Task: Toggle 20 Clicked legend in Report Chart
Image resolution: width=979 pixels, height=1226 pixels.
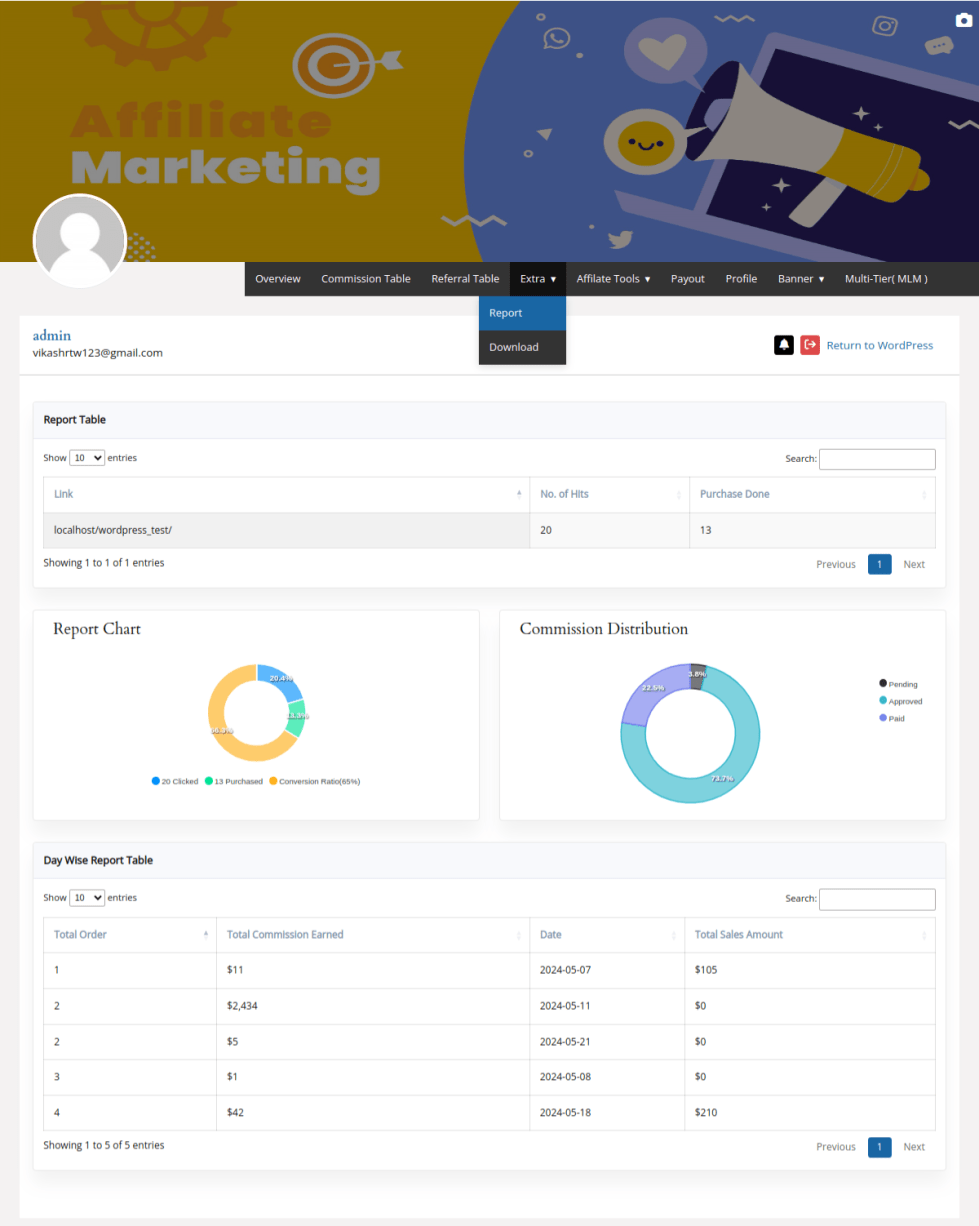Action: [x=175, y=781]
